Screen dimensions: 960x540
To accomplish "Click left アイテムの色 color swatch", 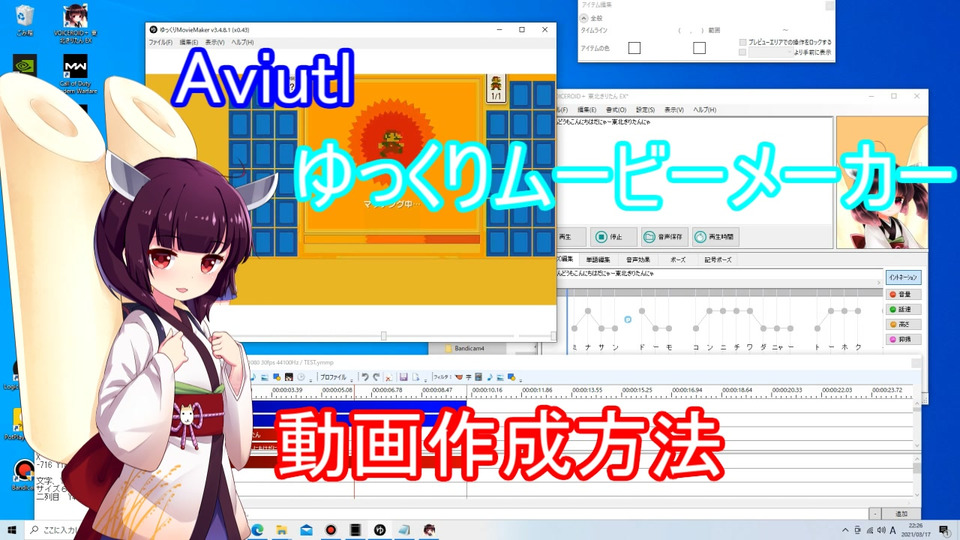I will coord(634,48).
